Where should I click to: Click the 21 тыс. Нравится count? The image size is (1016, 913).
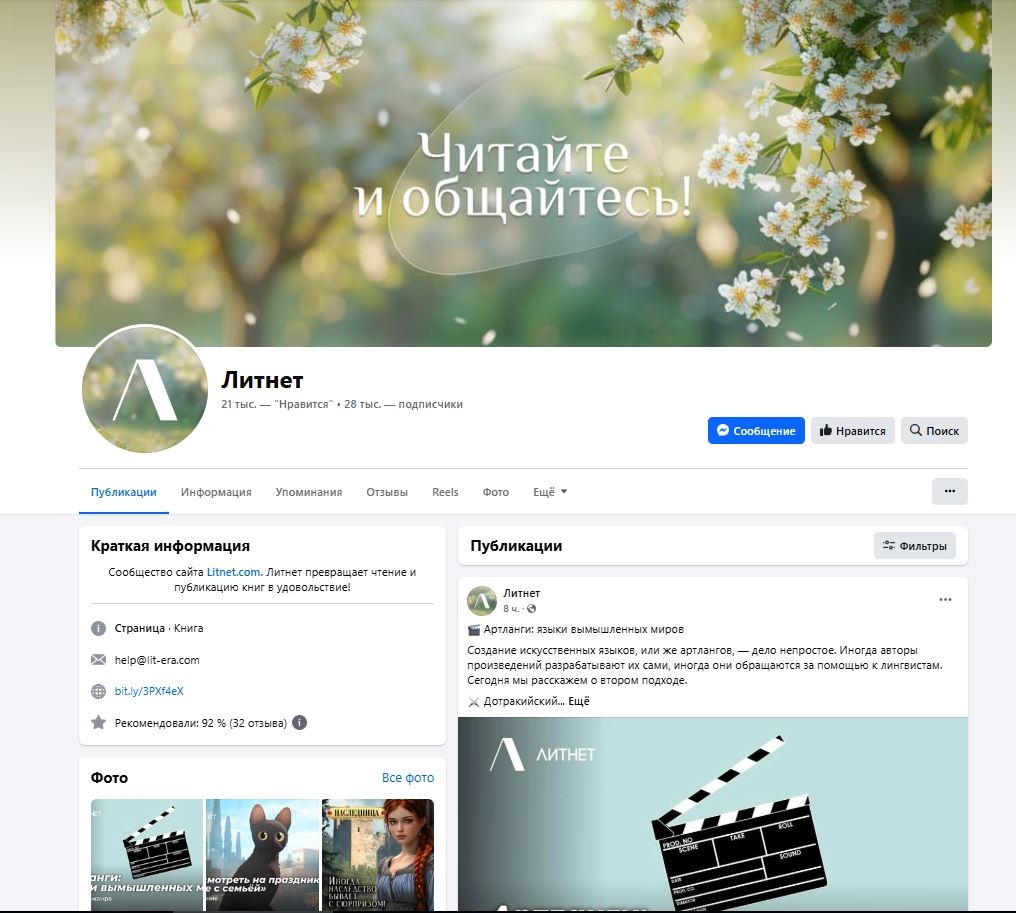click(277, 404)
